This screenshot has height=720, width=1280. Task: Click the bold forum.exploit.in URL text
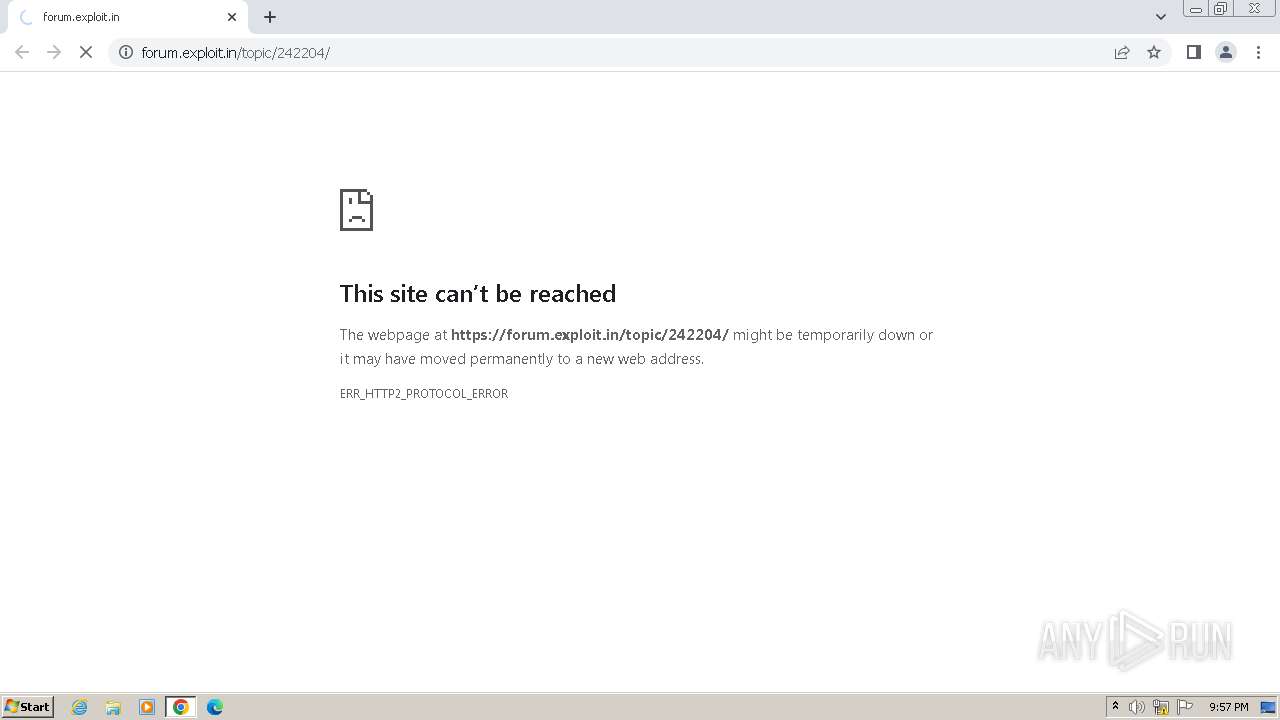tap(590, 335)
